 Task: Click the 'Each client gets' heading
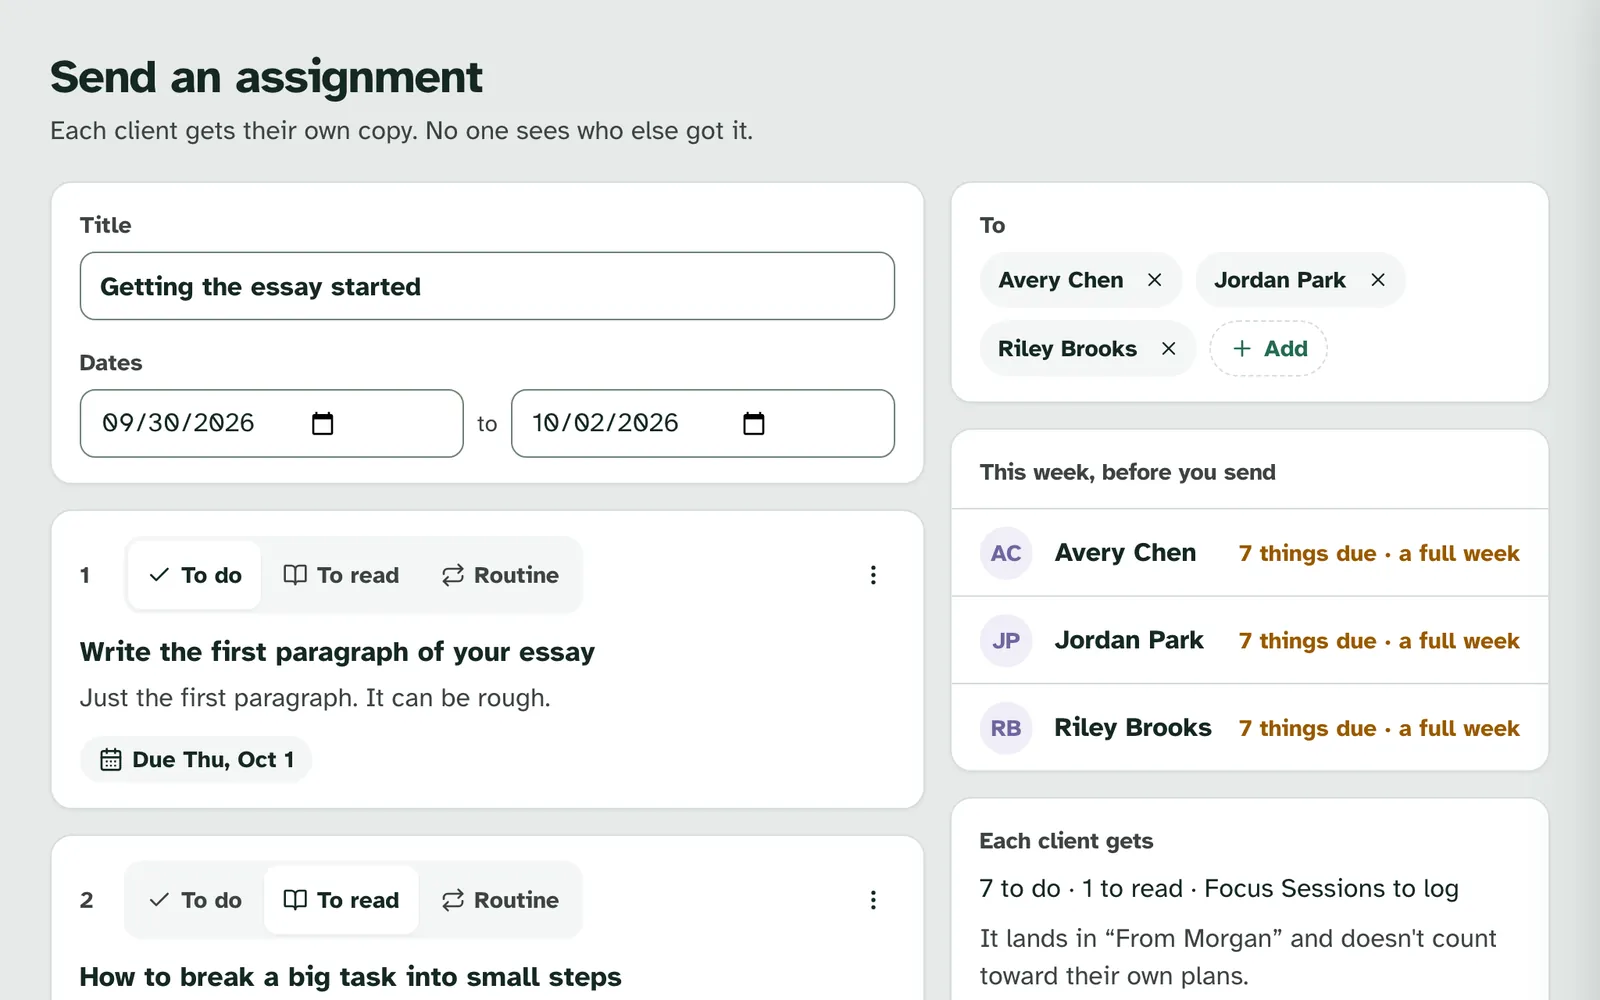coord(1066,841)
